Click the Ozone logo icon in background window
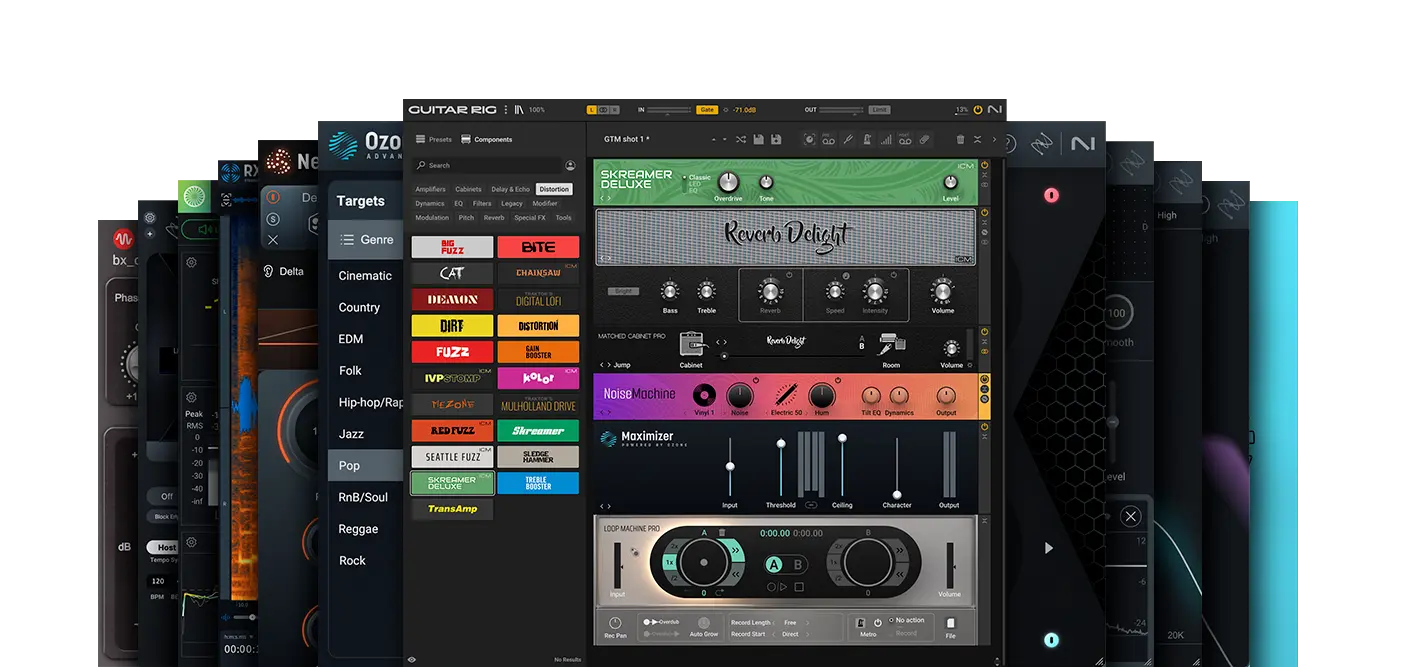Viewport: 1410px width, 667px height. click(343, 146)
